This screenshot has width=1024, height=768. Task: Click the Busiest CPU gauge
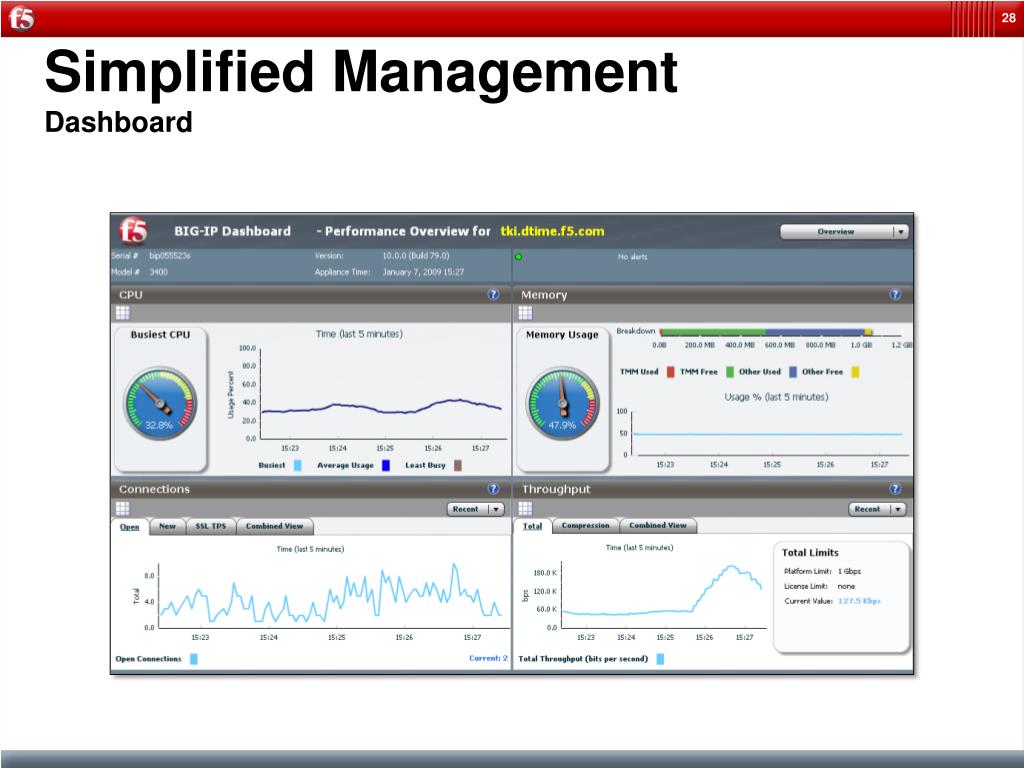[160, 403]
